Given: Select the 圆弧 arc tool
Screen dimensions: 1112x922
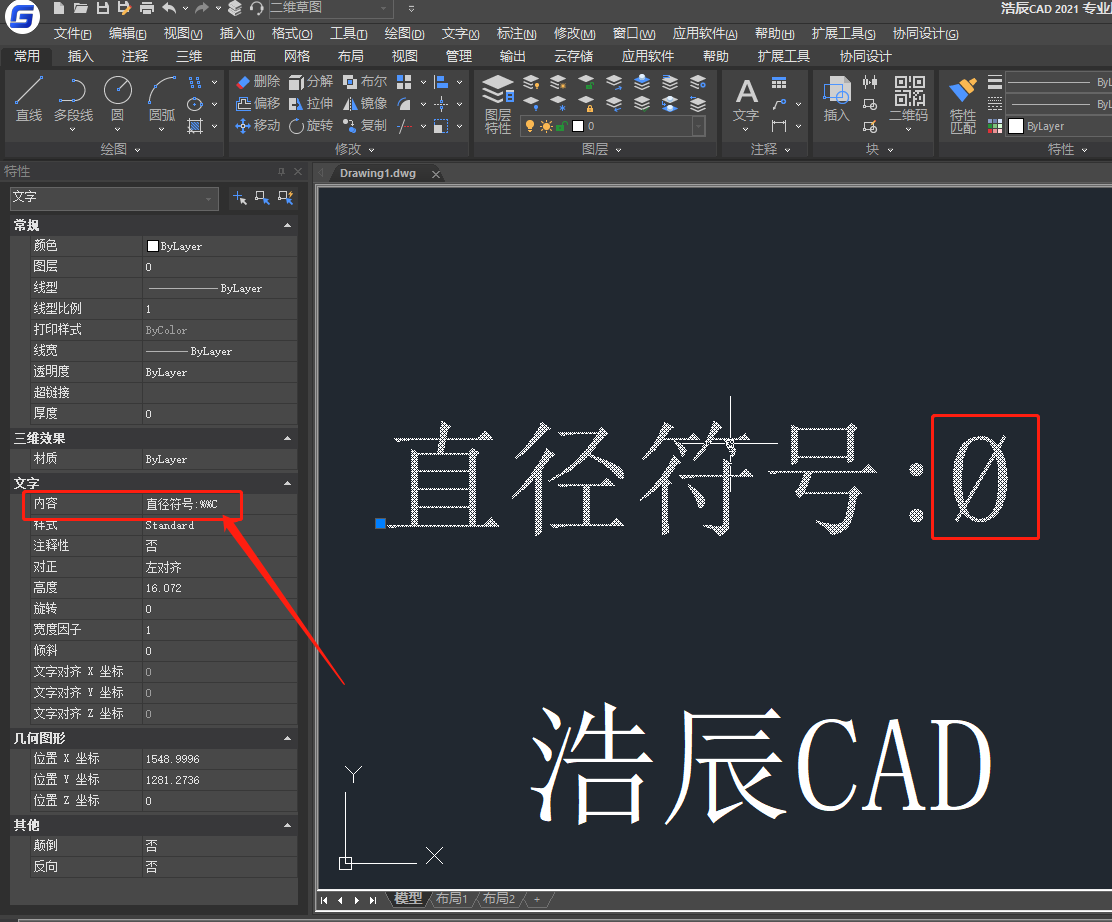Looking at the screenshot, I should tap(162, 99).
